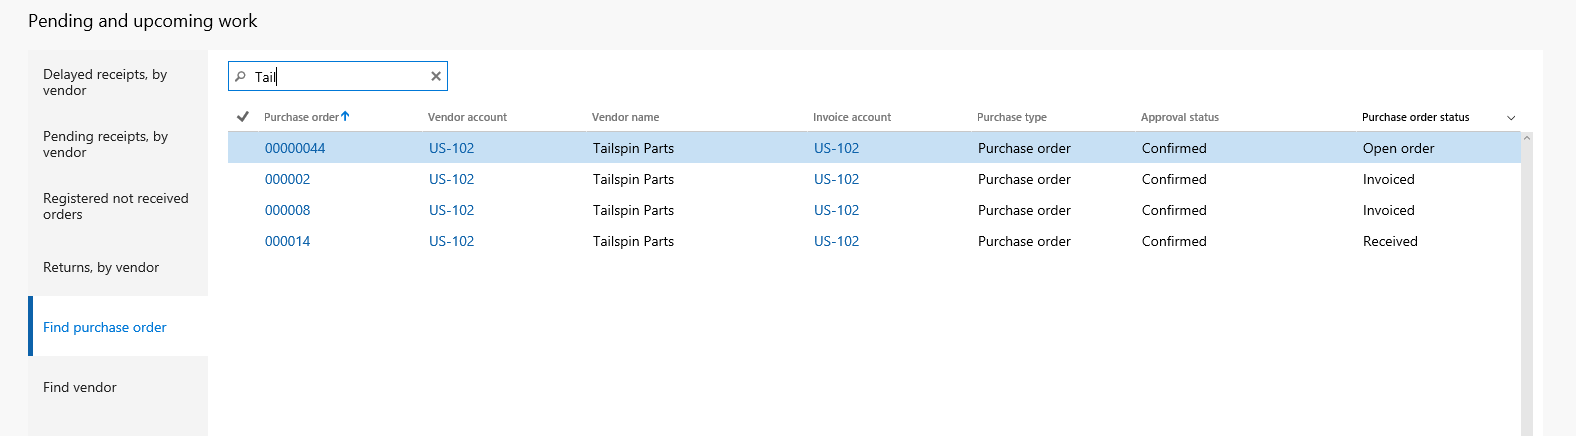Open purchase order 00000044 link

(295, 148)
